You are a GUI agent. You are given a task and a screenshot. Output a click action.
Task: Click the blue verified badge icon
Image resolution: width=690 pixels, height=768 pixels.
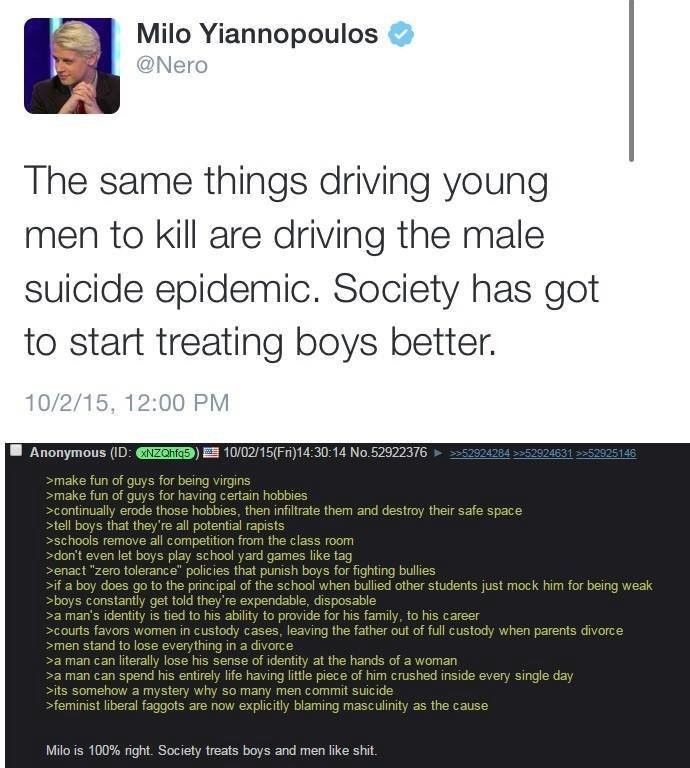pyautogui.click(x=401, y=34)
